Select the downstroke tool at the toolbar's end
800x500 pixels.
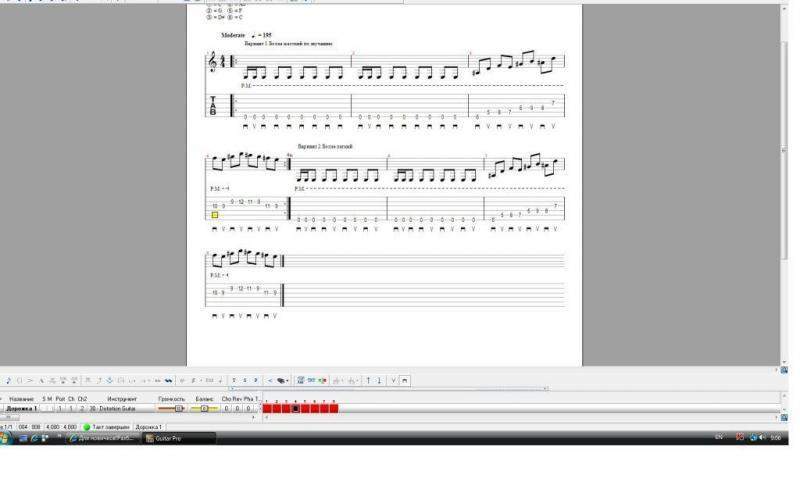point(405,381)
